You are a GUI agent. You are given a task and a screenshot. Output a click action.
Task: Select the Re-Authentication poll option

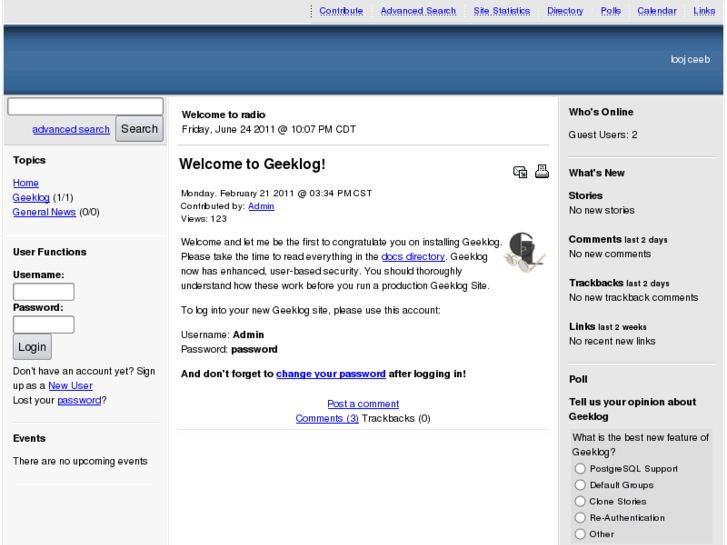pyautogui.click(x=580, y=517)
